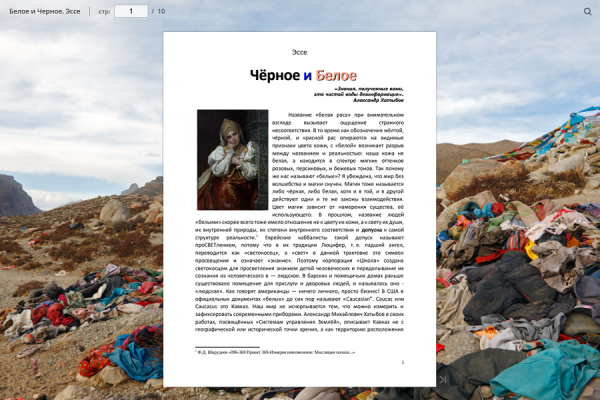Click the page number '1' in footer

point(403,362)
